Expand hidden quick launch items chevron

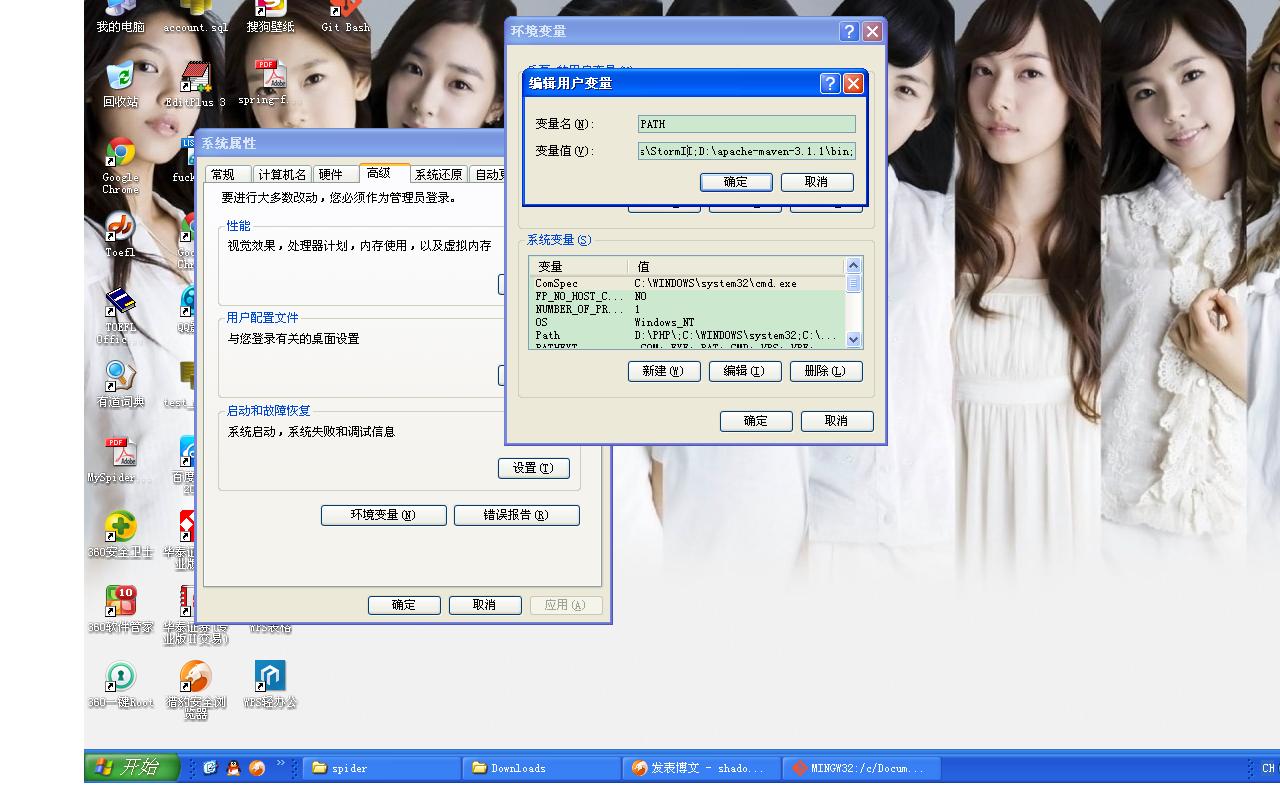(x=281, y=764)
